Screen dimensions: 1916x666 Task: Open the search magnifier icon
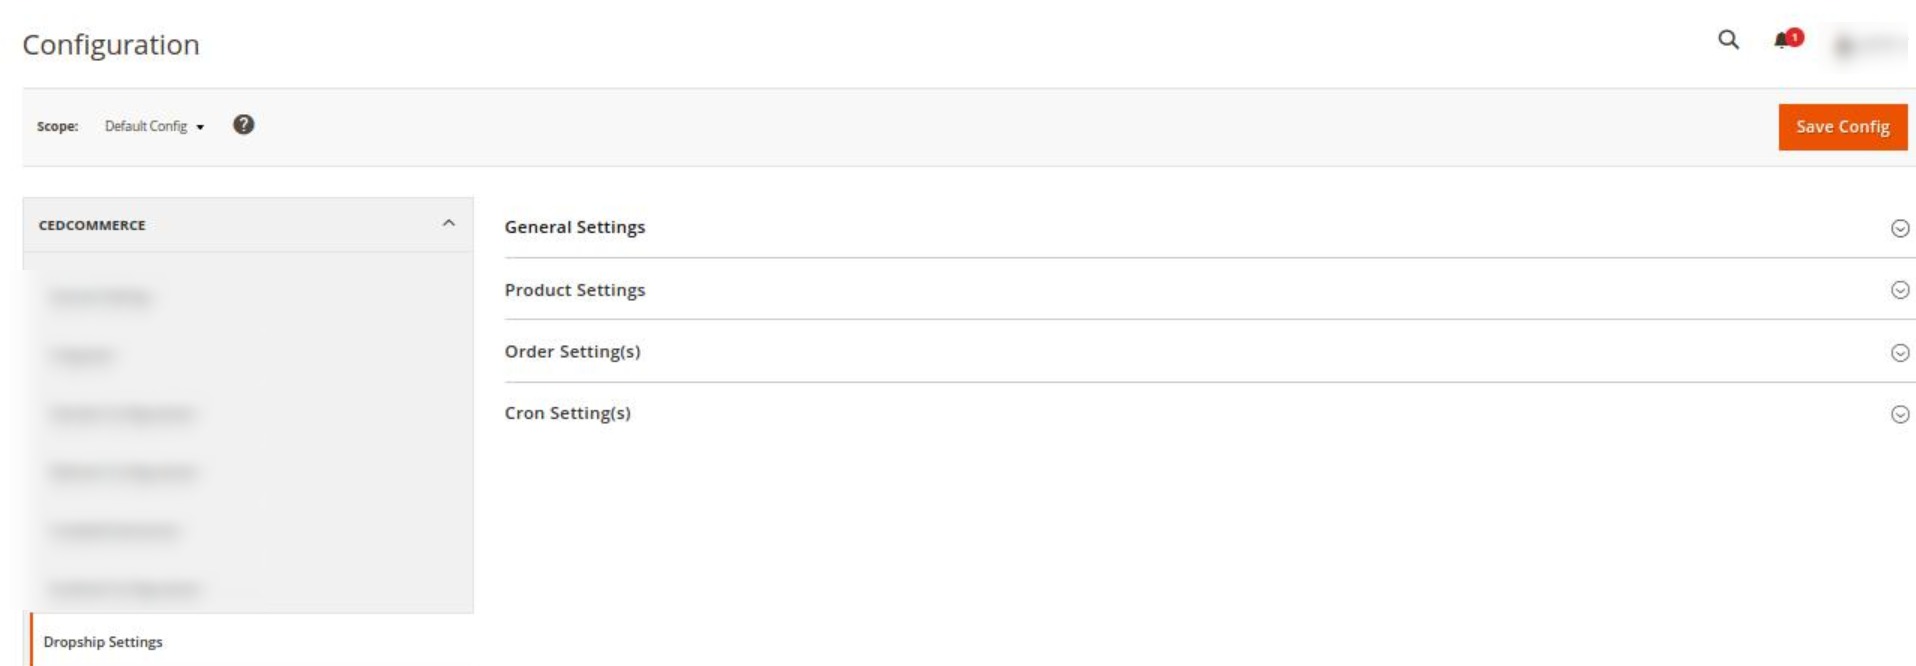[x=1728, y=40]
